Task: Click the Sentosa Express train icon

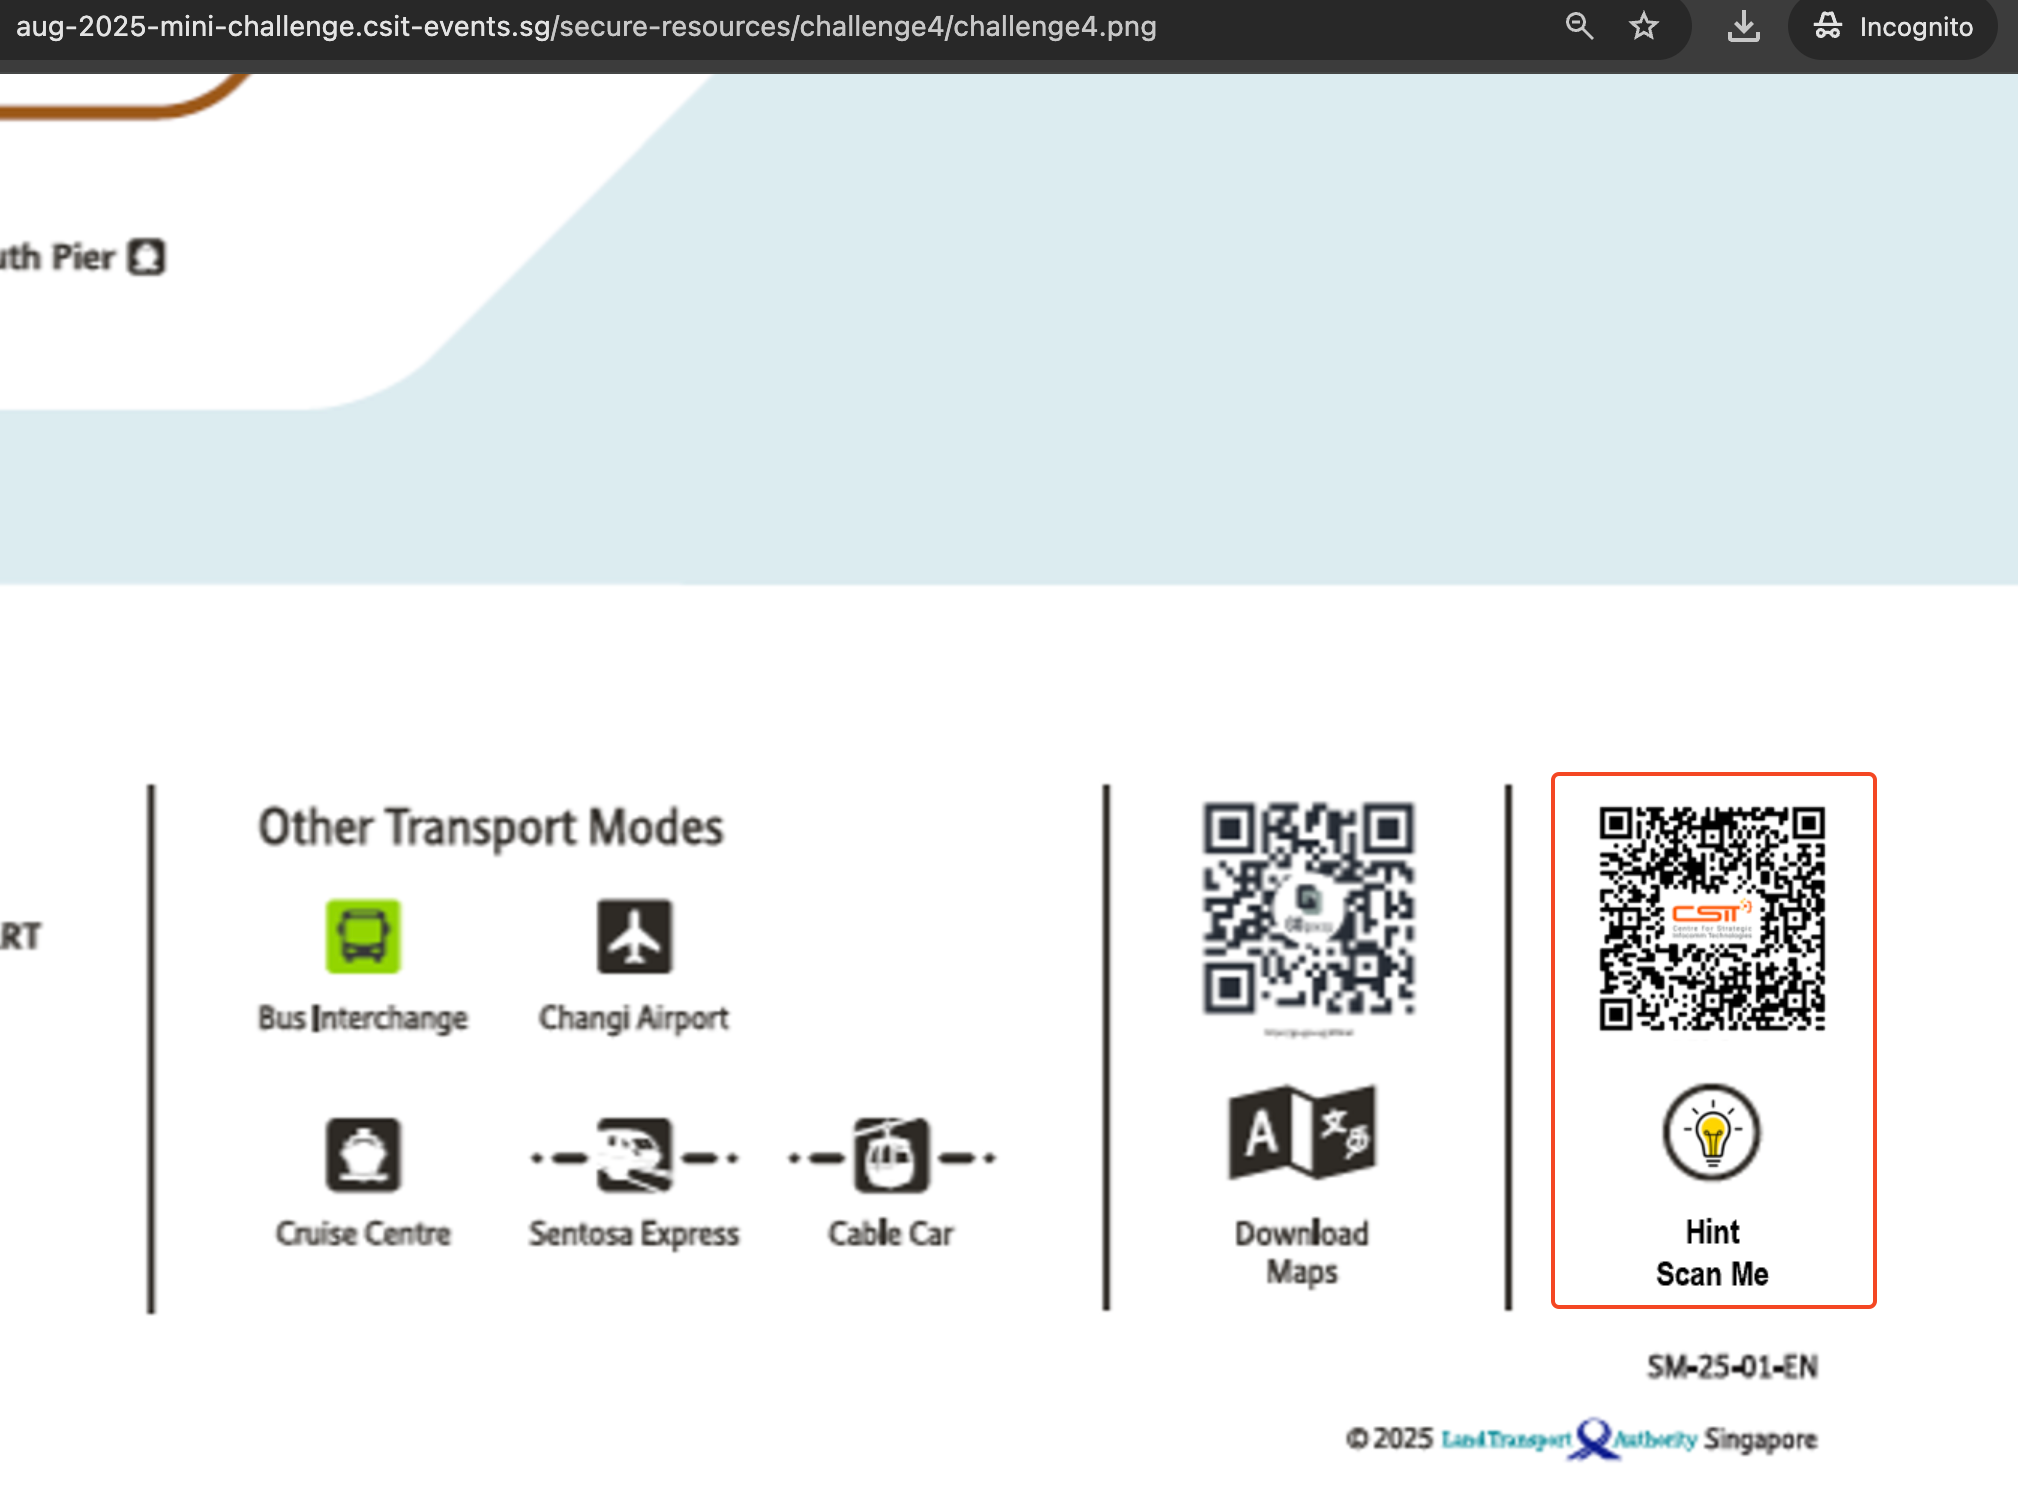Action: click(x=634, y=1155)
